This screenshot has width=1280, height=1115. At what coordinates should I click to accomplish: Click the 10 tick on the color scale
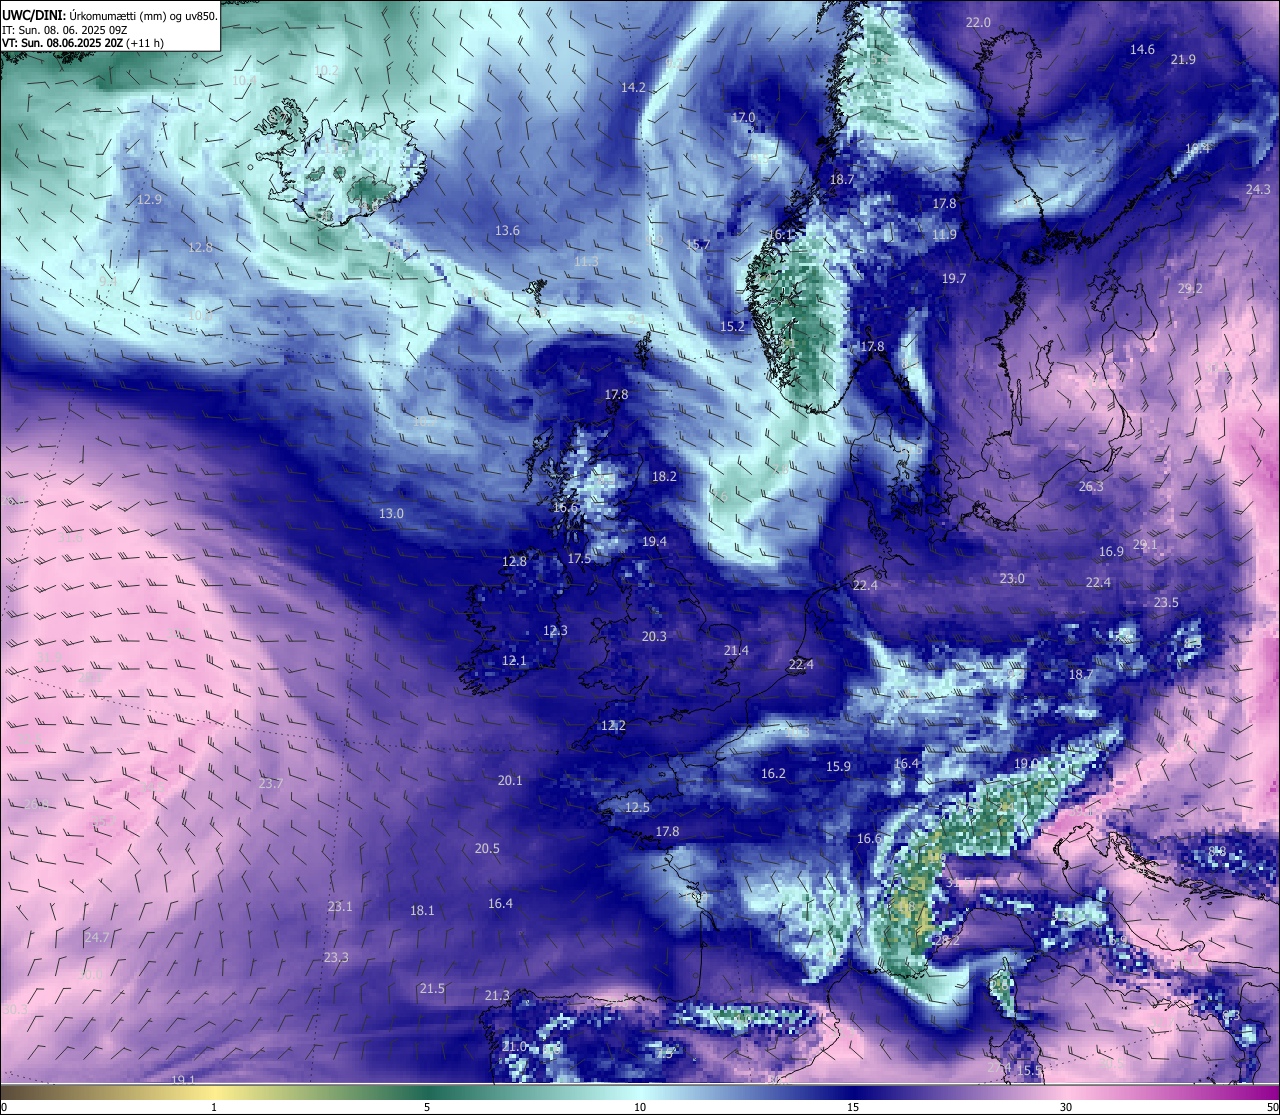click(640, 1107)
